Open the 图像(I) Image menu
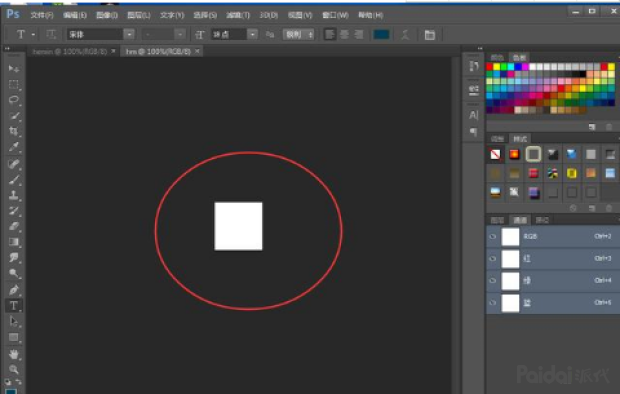The height and width of the screenshot is (394, 620). 107,15
